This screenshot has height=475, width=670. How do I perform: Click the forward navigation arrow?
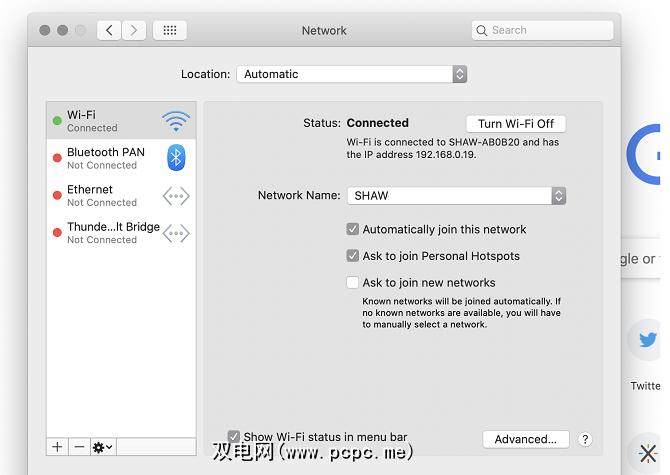tap(135, 31)
